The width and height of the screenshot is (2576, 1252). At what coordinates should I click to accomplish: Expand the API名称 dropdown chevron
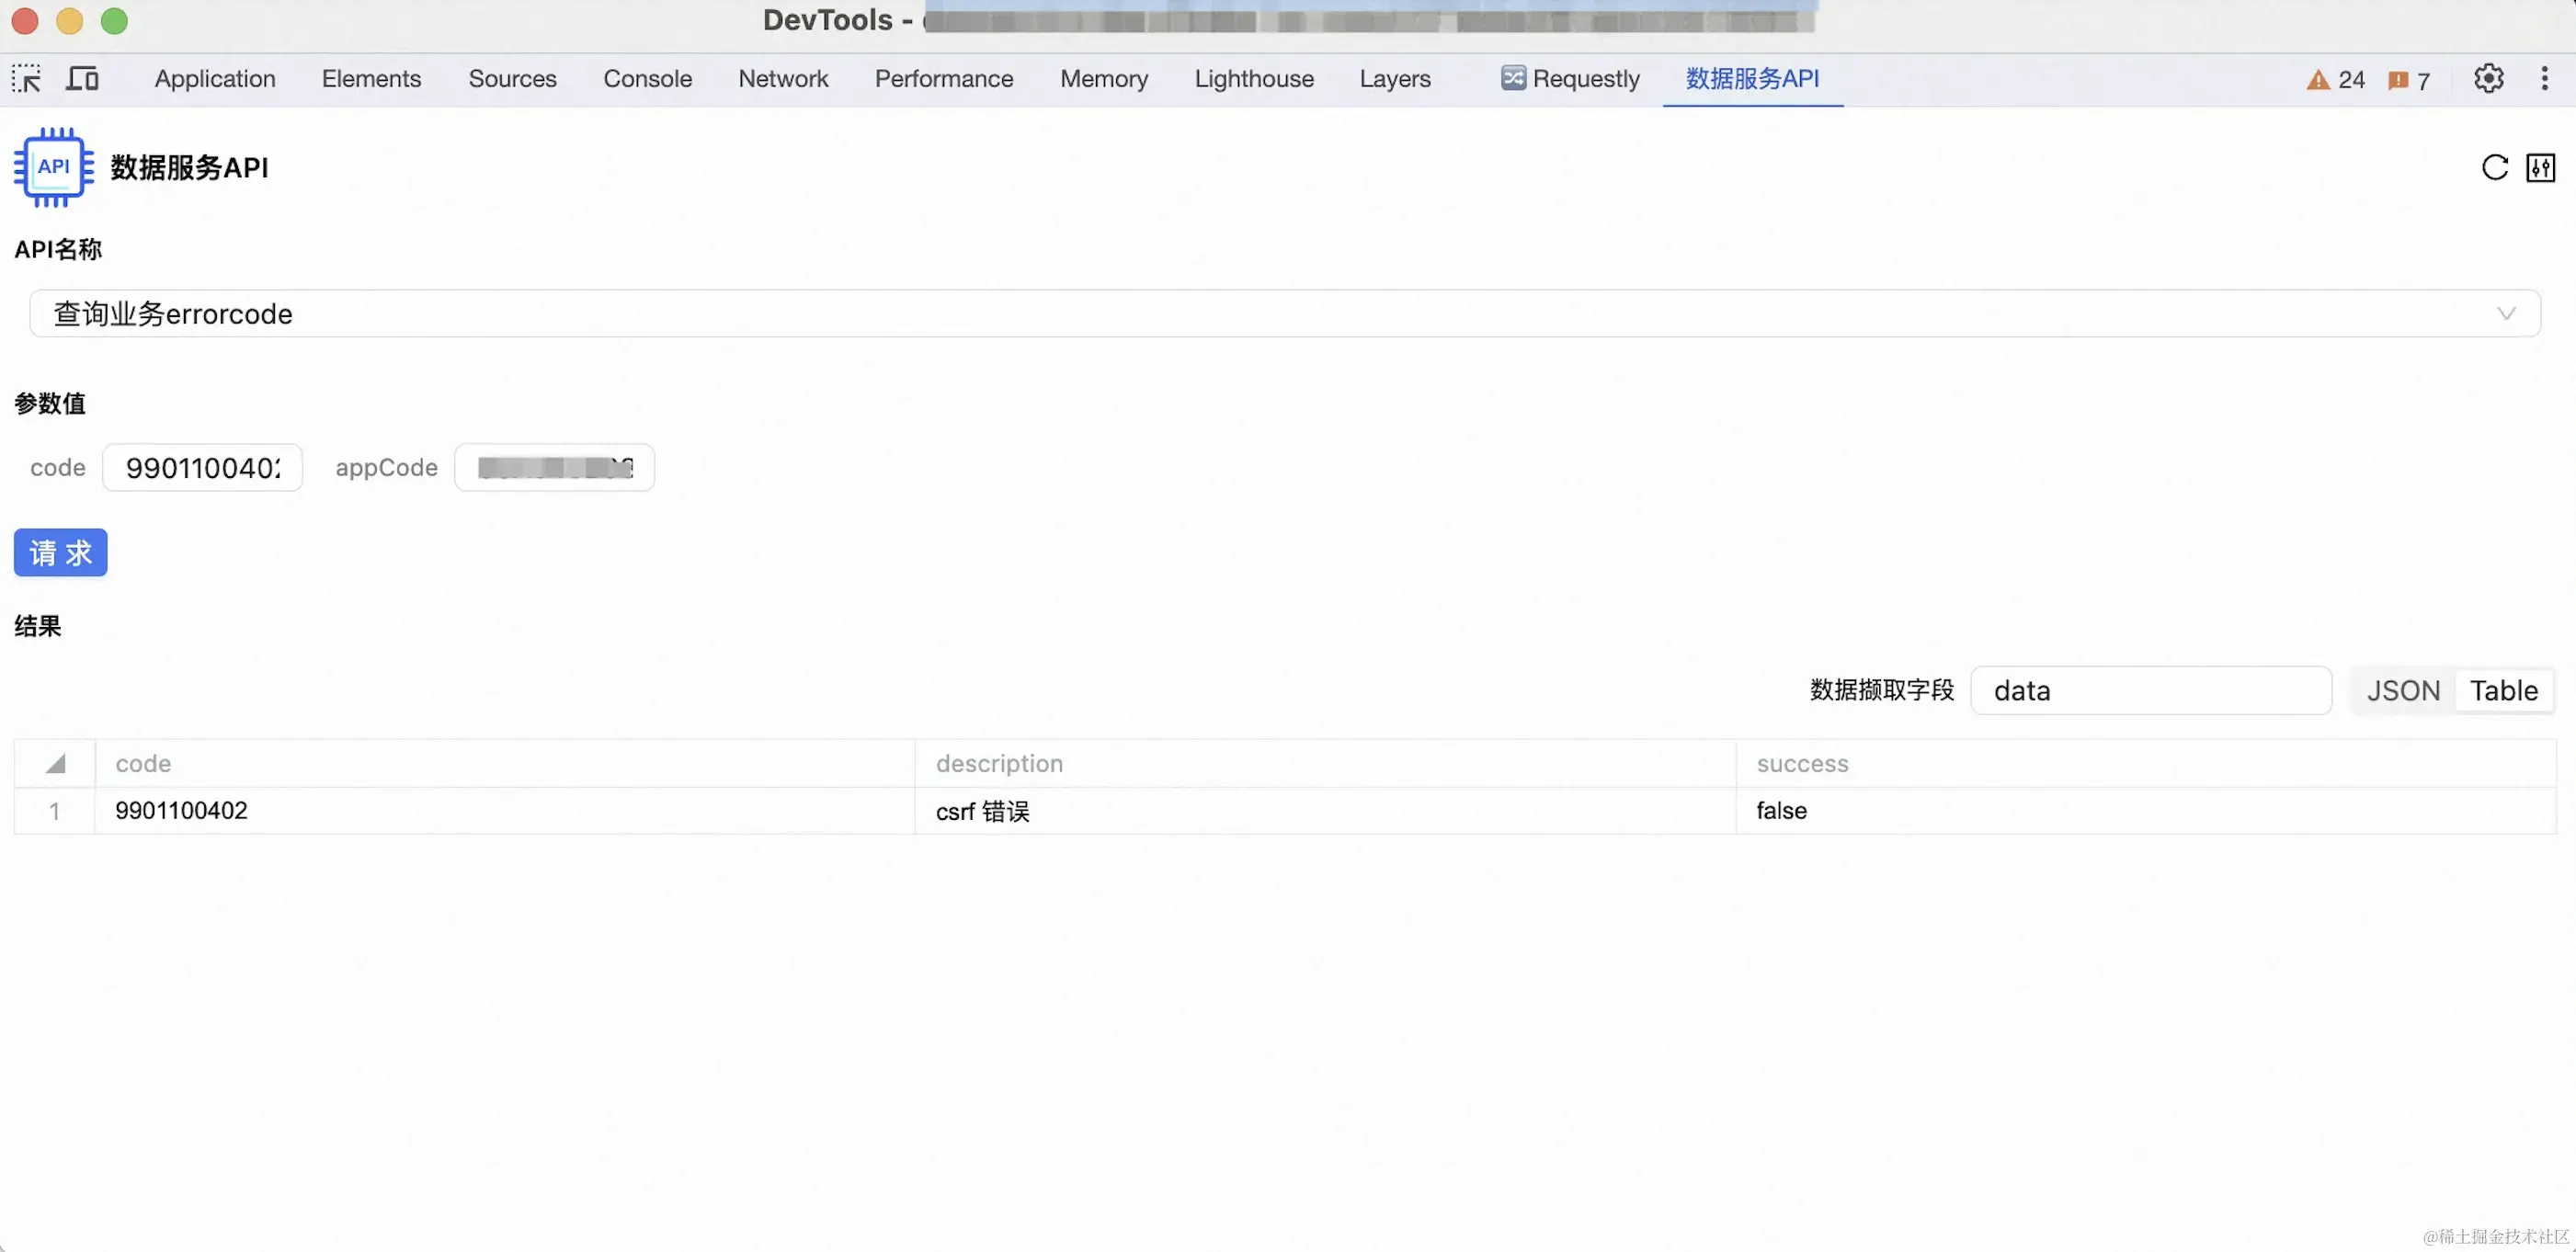pyautogui.click(x=2505, y=314)
